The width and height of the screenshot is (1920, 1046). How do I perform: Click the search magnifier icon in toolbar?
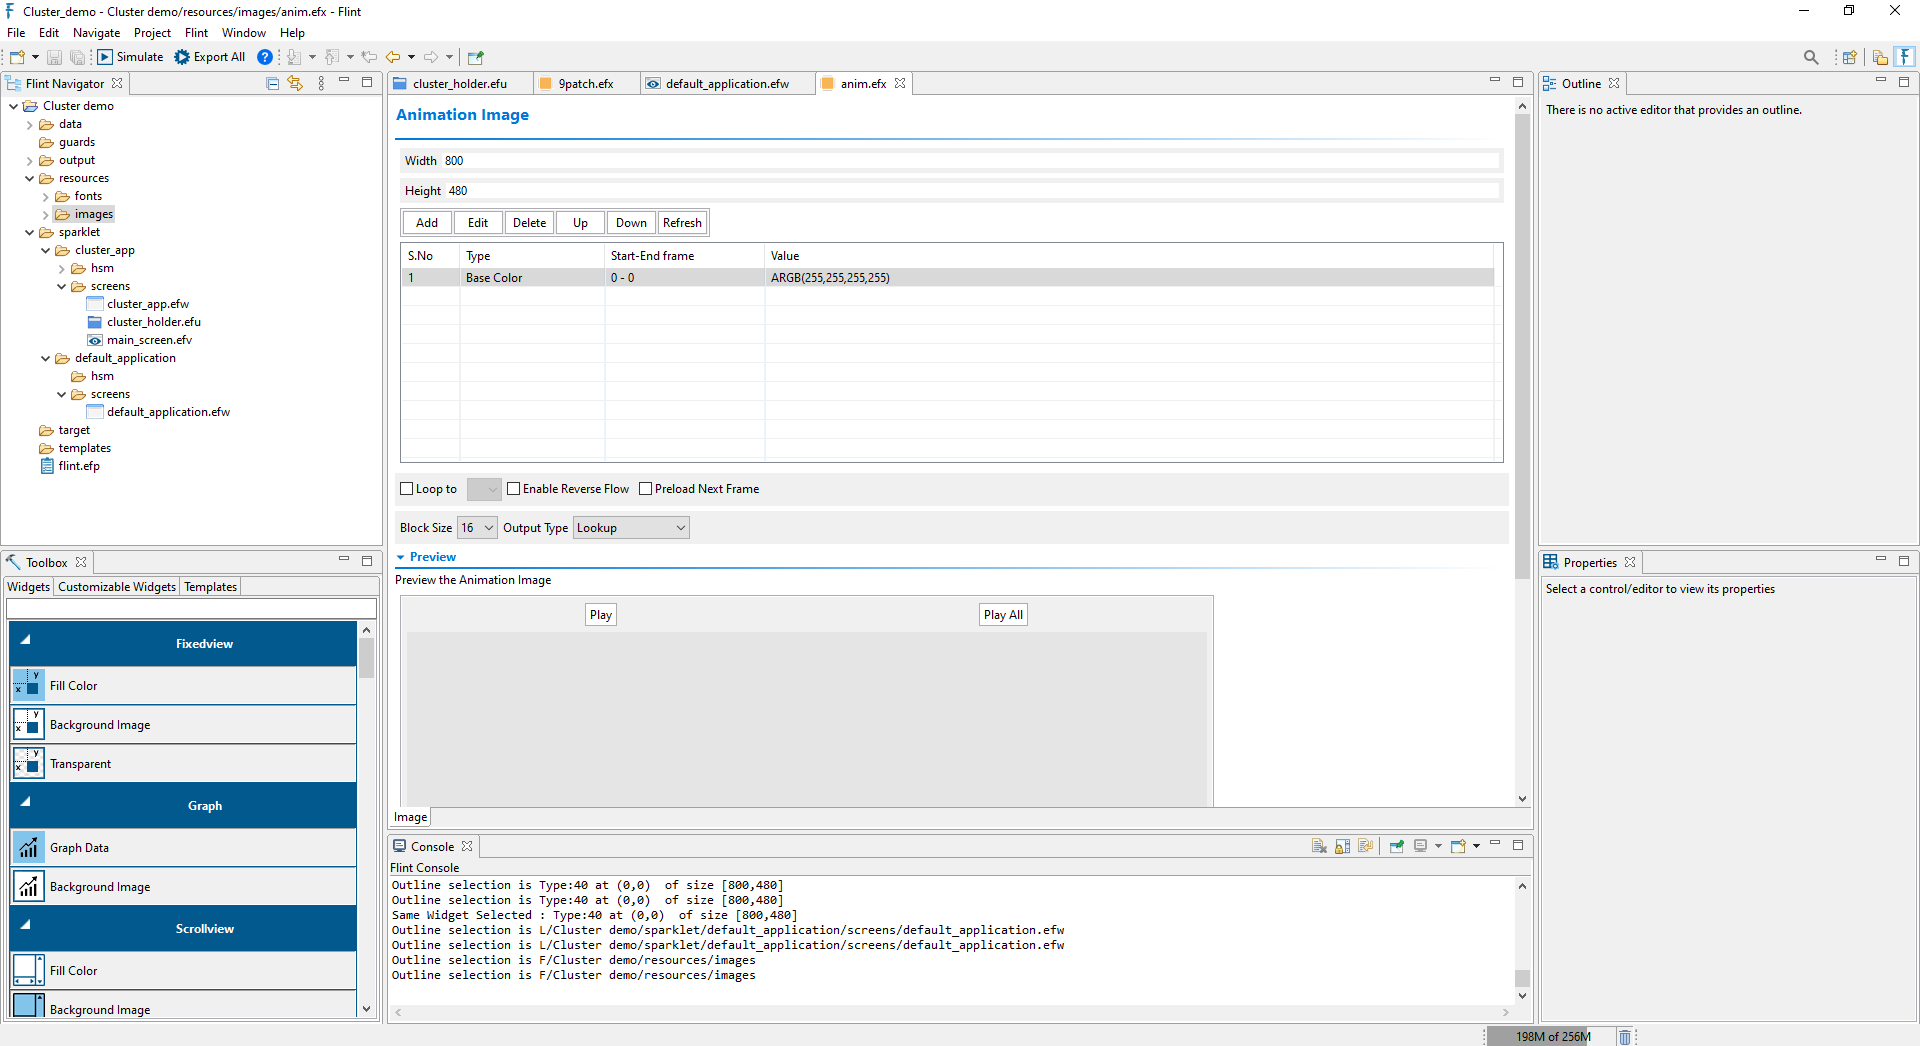1811,57
